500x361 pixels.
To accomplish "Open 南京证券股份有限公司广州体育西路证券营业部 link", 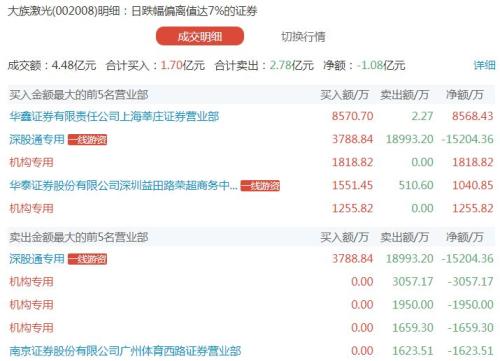I will pyautogui.click(x=125, y=351).
